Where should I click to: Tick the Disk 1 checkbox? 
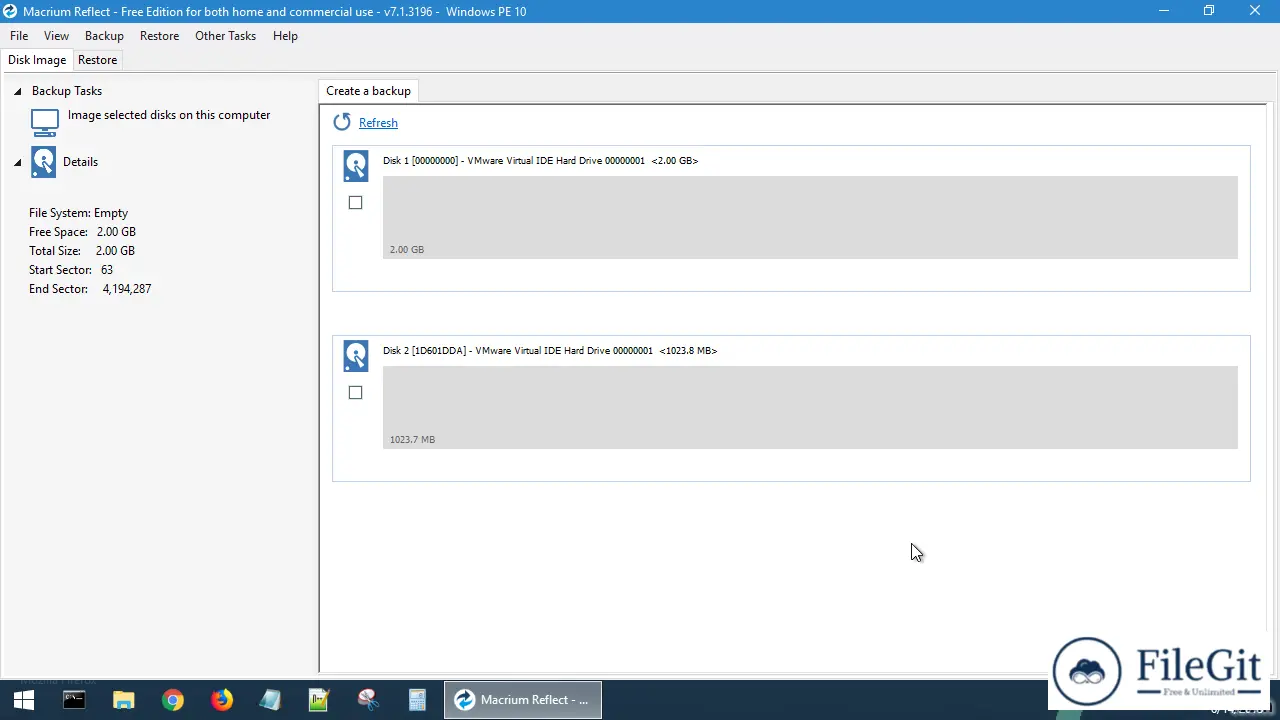(355, 203)
